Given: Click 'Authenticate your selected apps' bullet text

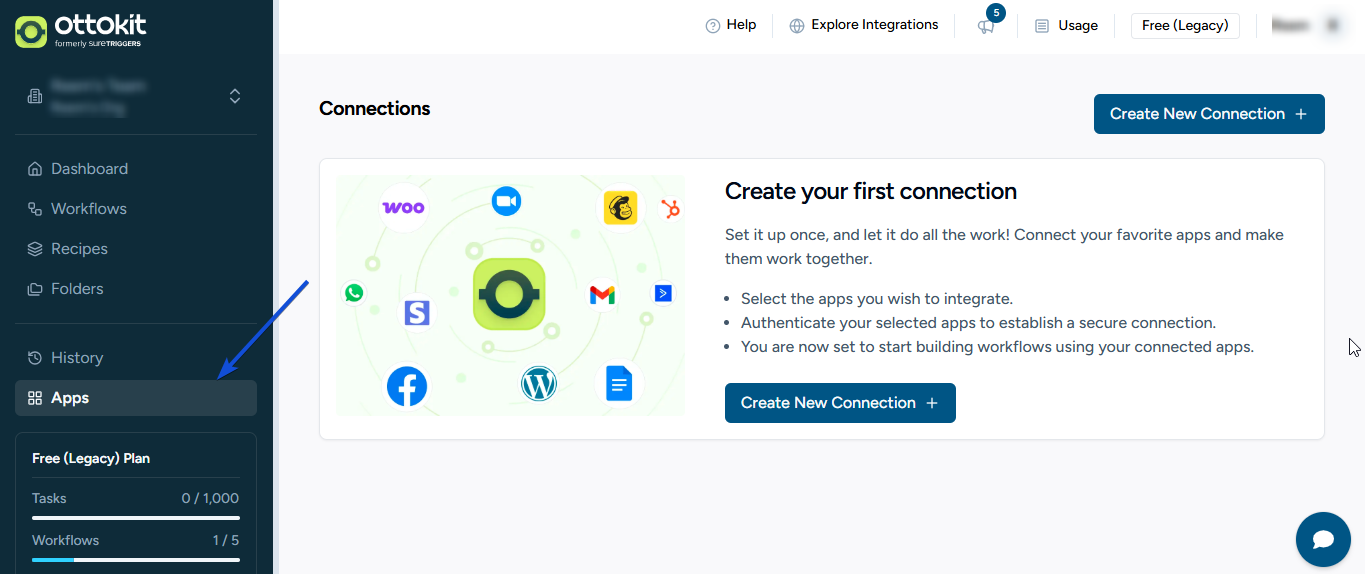Looking at the screenshot, I should coord(979,323).
